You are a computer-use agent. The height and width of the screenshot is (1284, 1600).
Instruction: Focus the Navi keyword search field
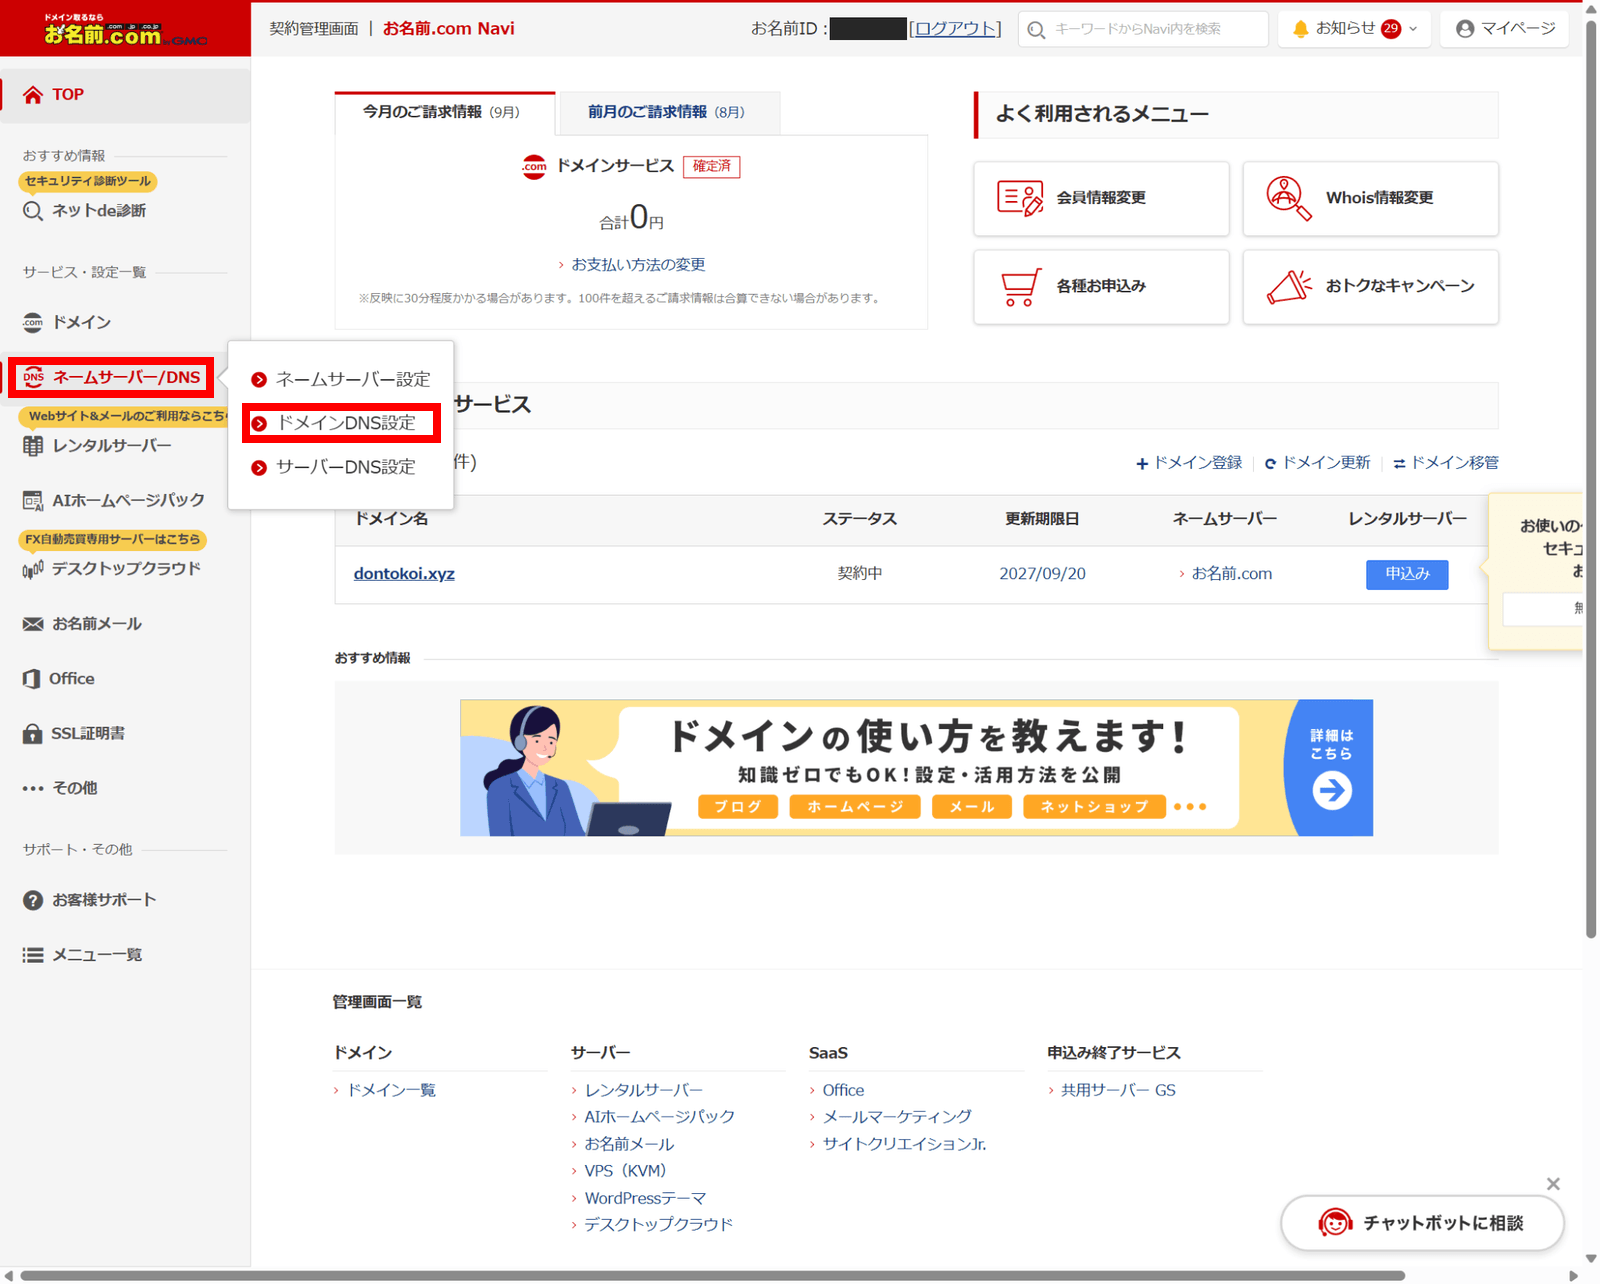1143,29
